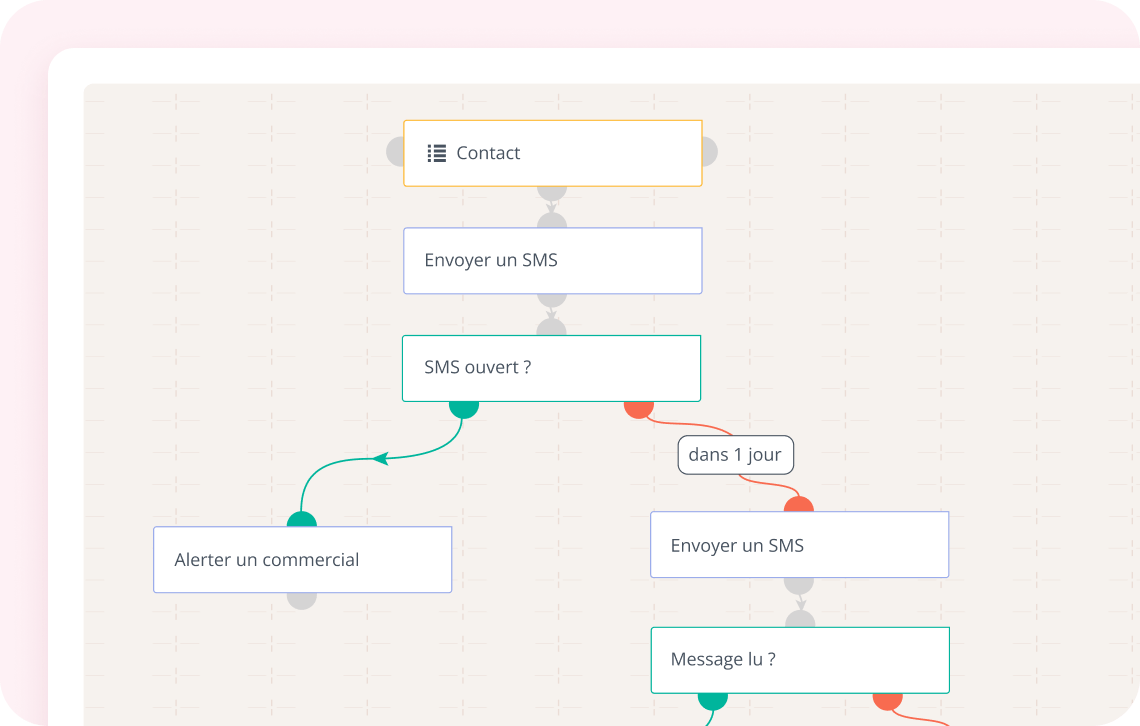The height and width of the screenshot is (726, 1140).
Task: Select the first Envoyer un SMS step
Action: (552, 261)
